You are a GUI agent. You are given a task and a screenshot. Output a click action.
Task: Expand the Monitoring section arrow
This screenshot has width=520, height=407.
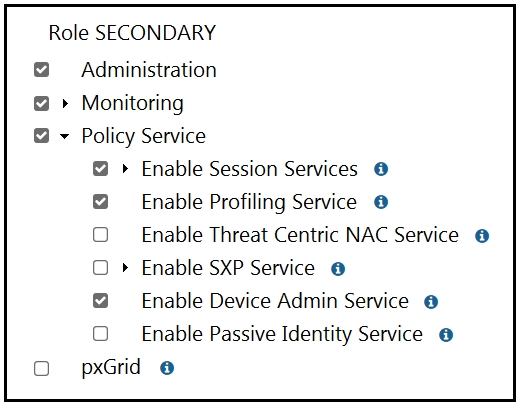point(65,103)
